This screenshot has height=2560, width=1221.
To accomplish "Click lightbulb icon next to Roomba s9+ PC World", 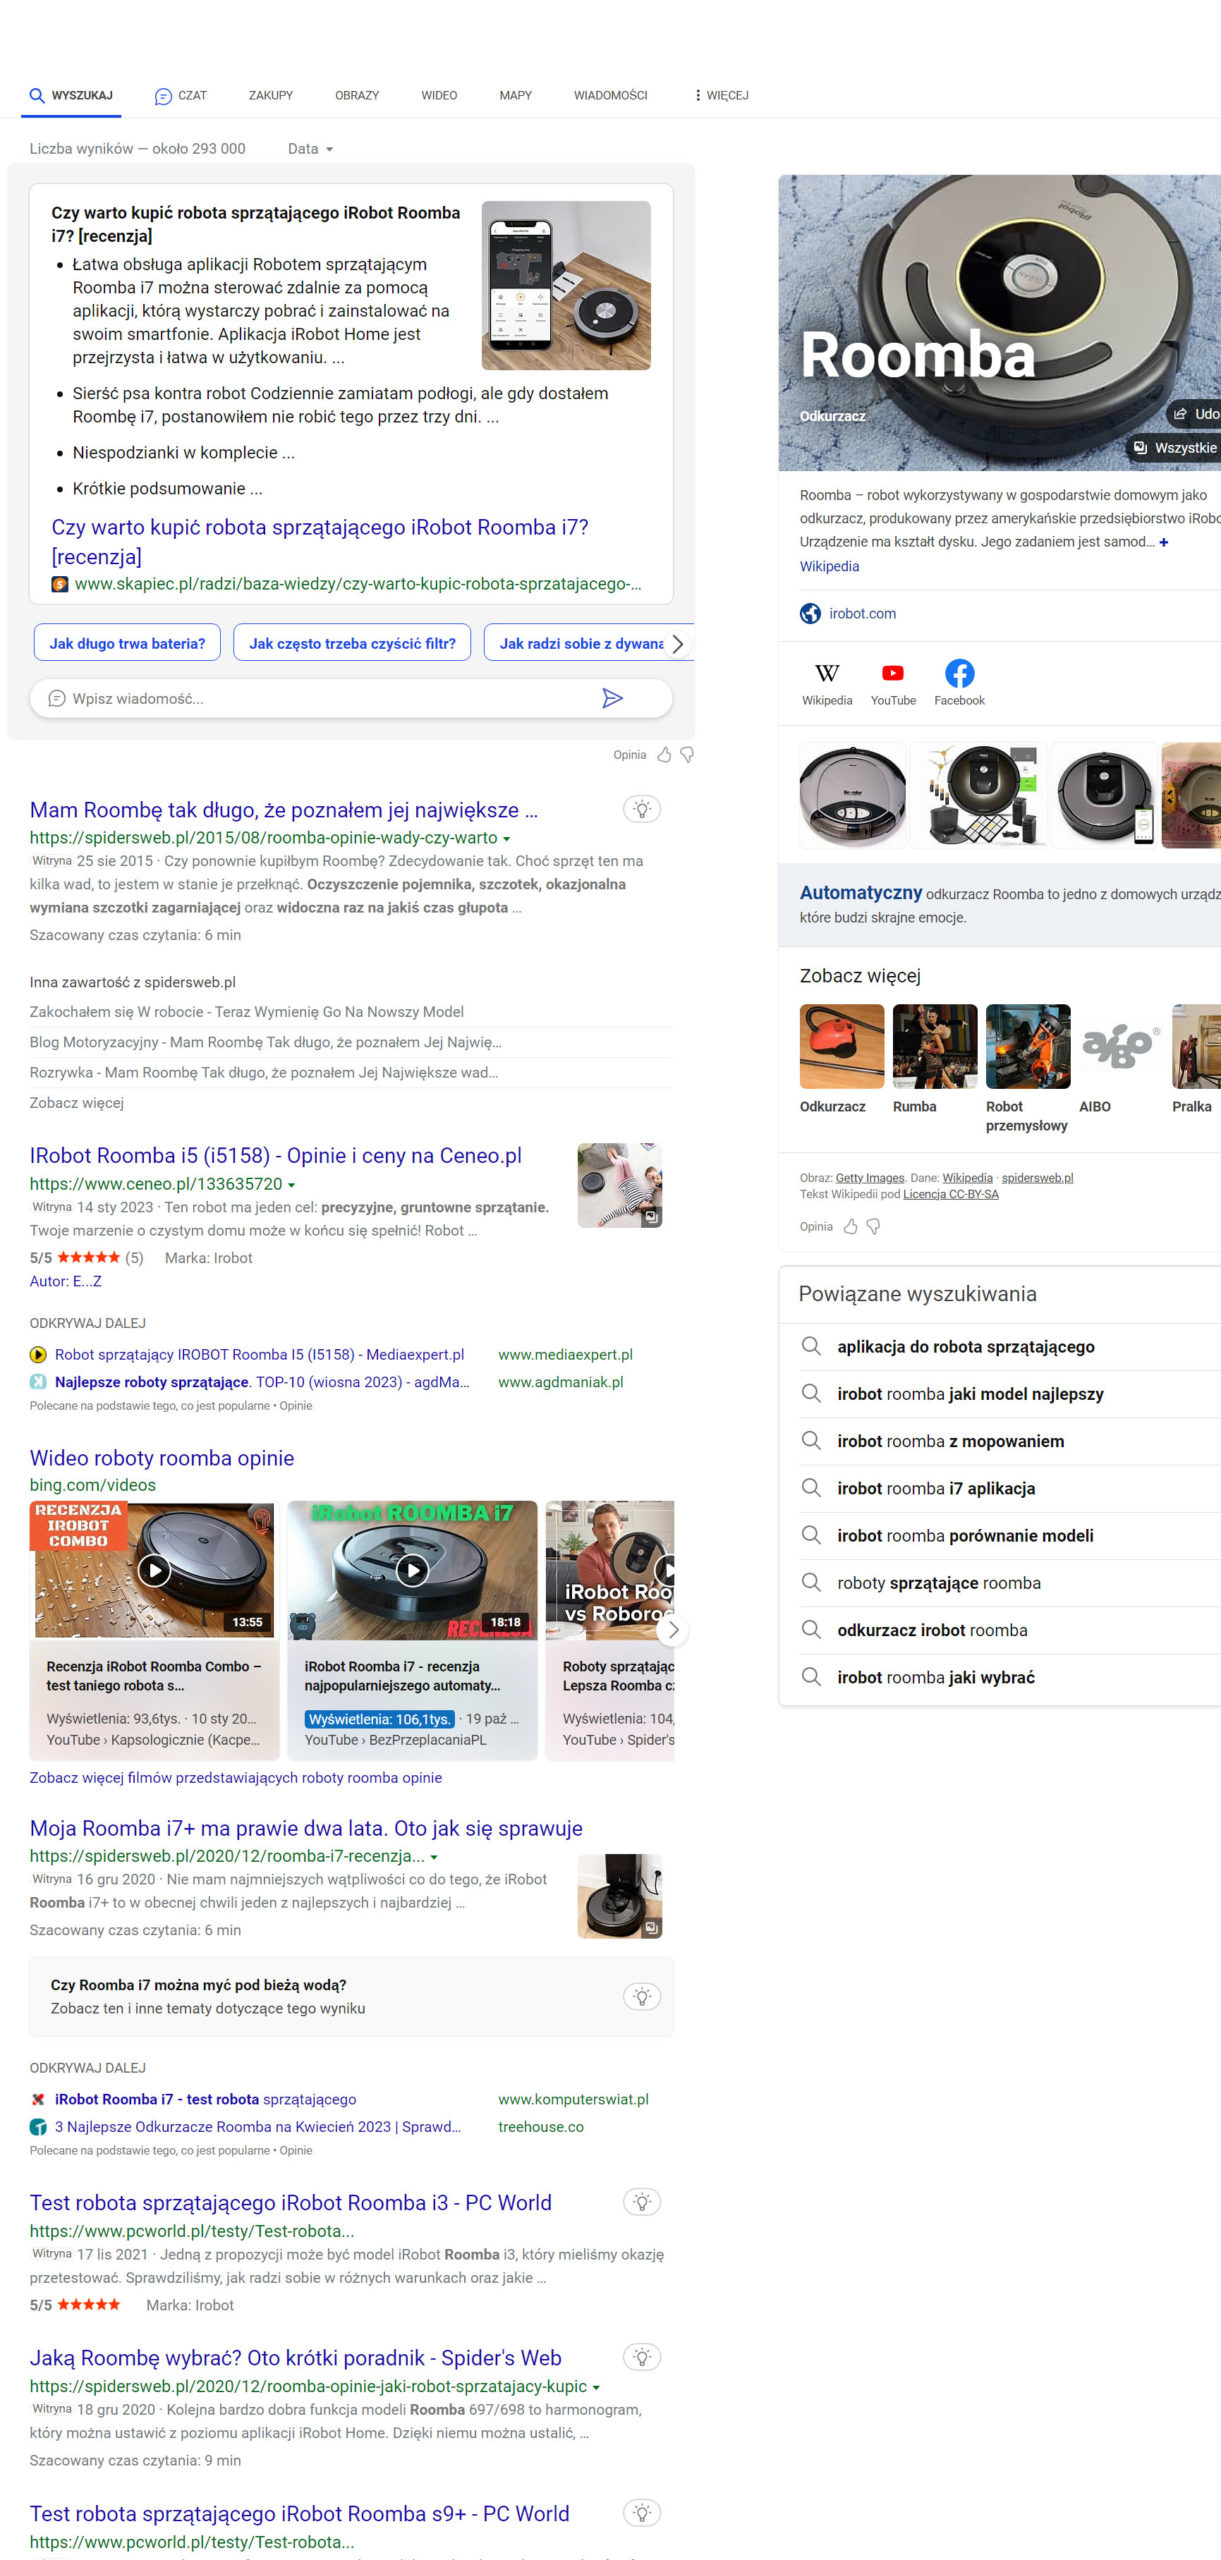I will [x=642, y=2513].
